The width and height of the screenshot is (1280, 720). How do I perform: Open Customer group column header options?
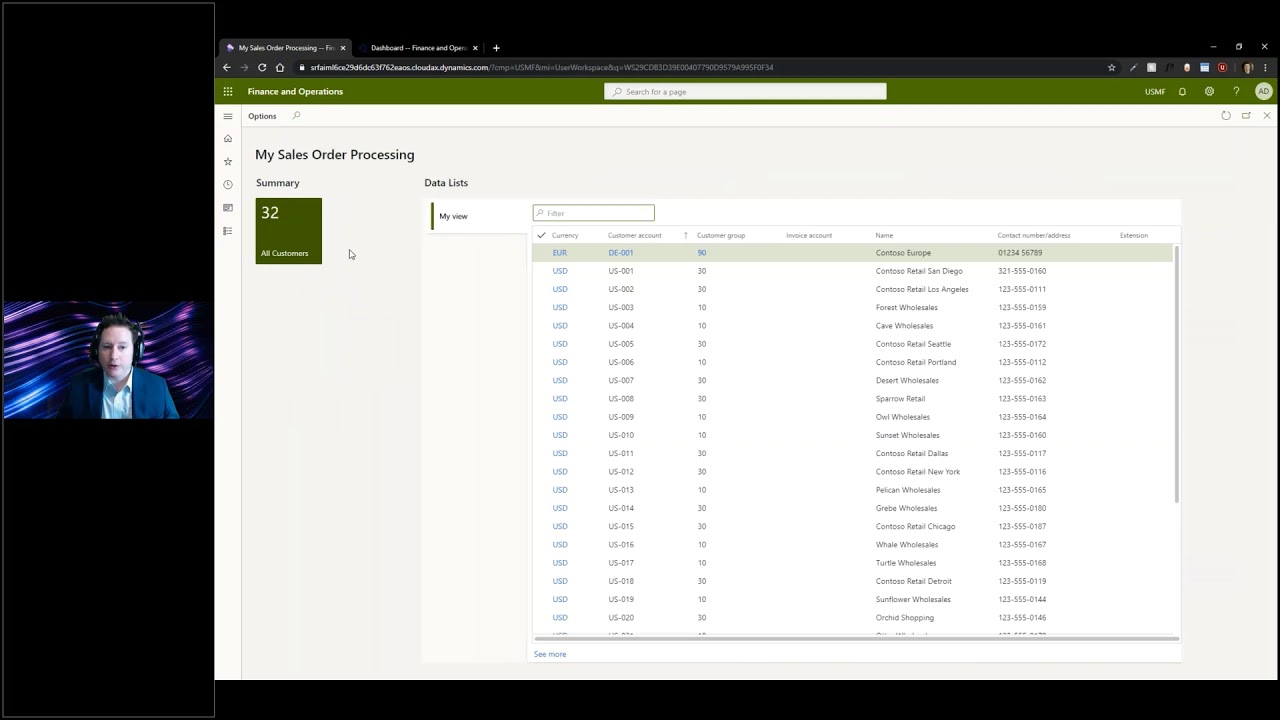(721, 235)
